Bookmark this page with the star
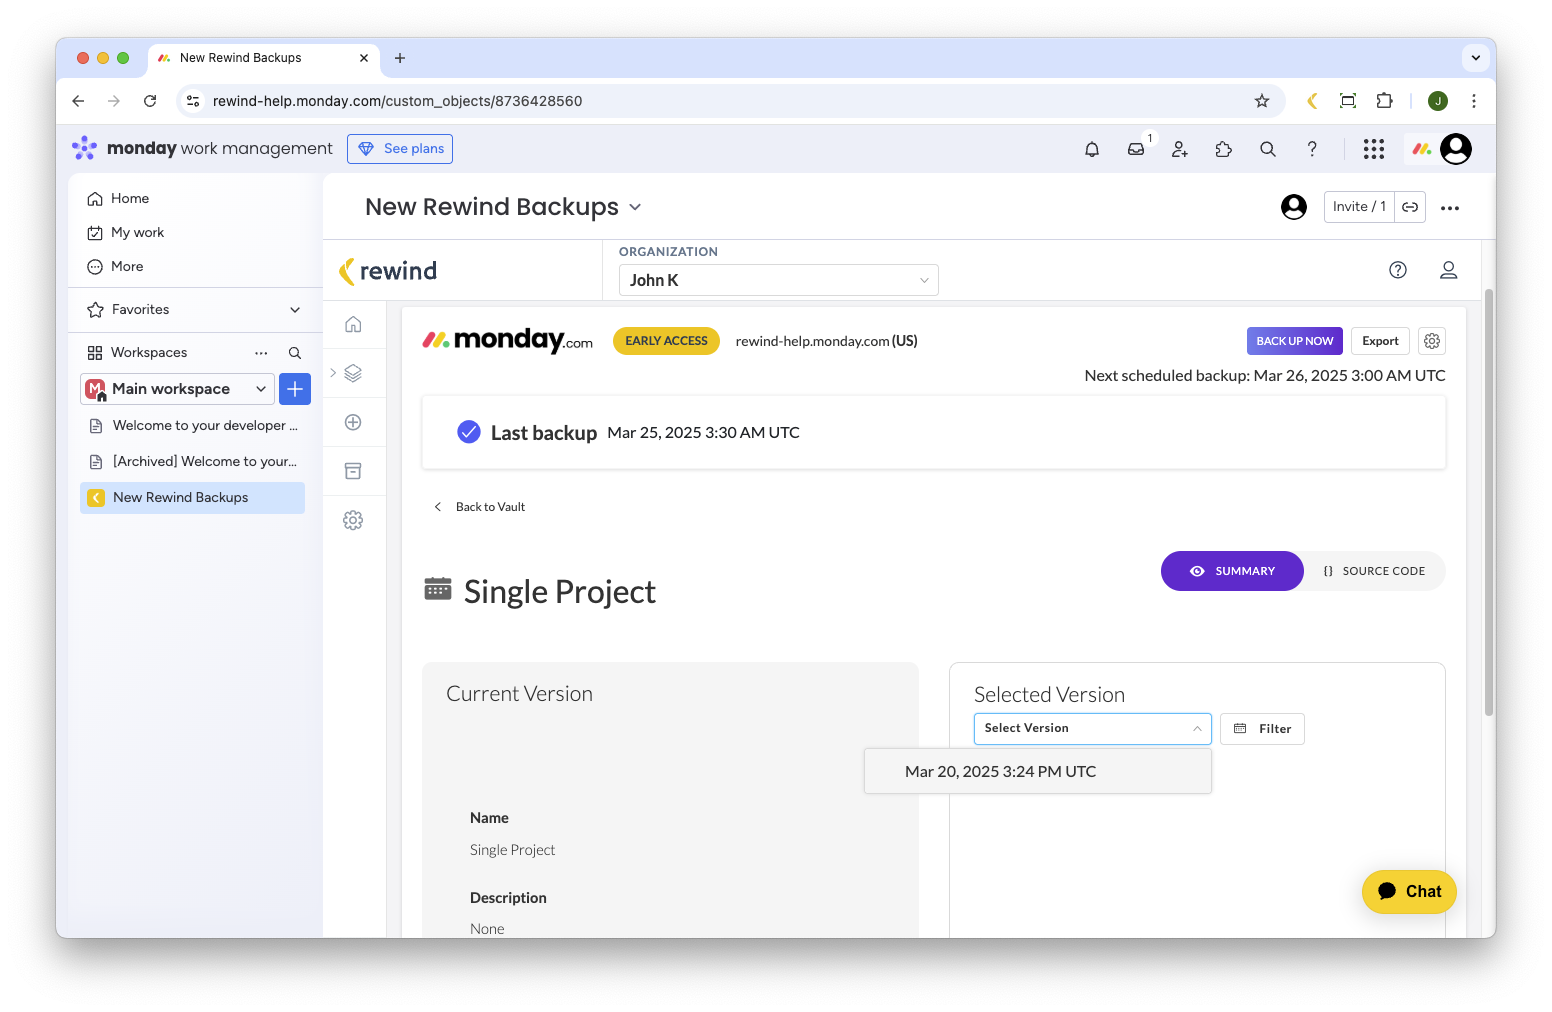 1262,101
